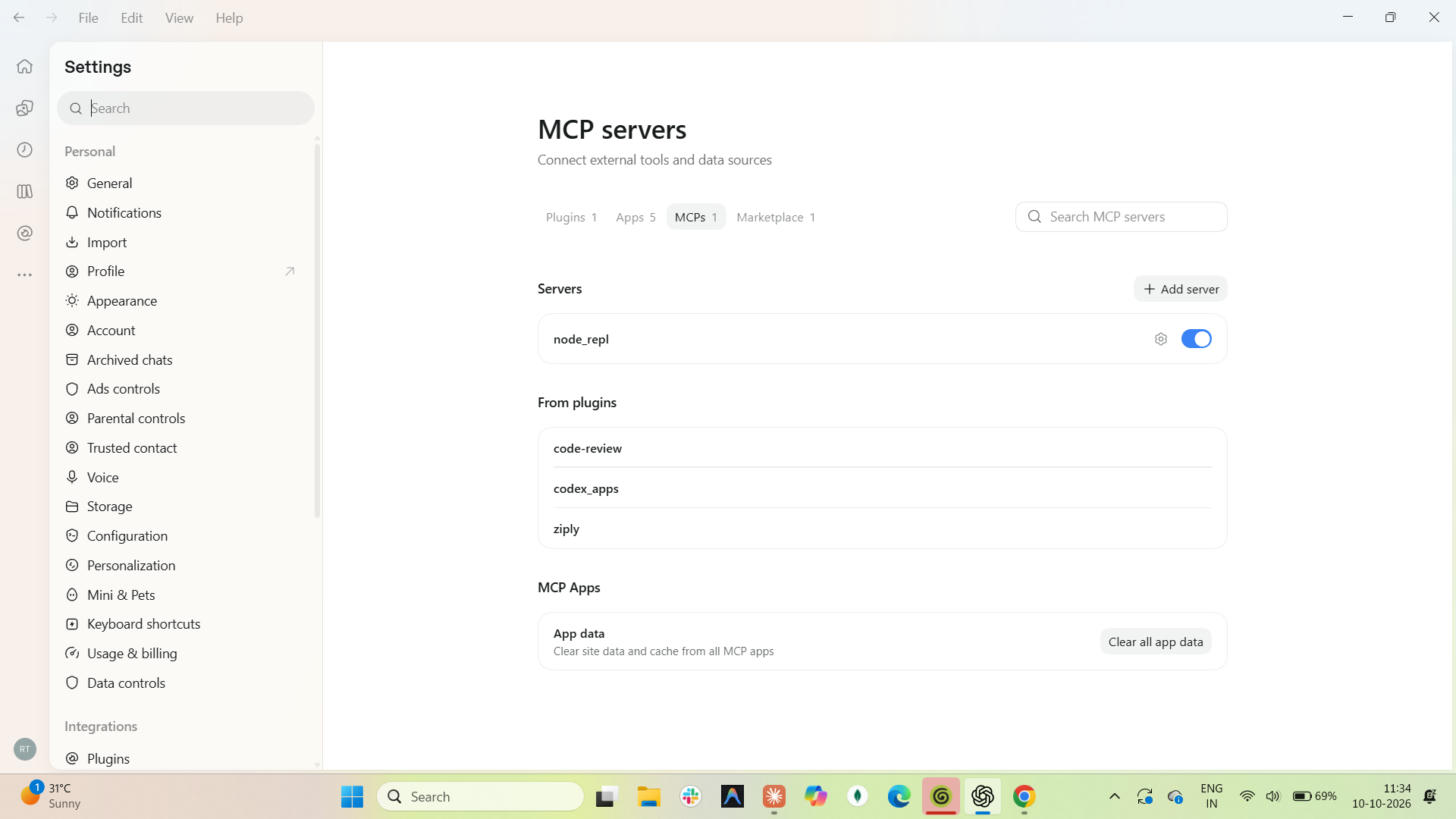The image size is (1456, 819).
Task: Select the ziply plugin row
Action: point(882,528)
